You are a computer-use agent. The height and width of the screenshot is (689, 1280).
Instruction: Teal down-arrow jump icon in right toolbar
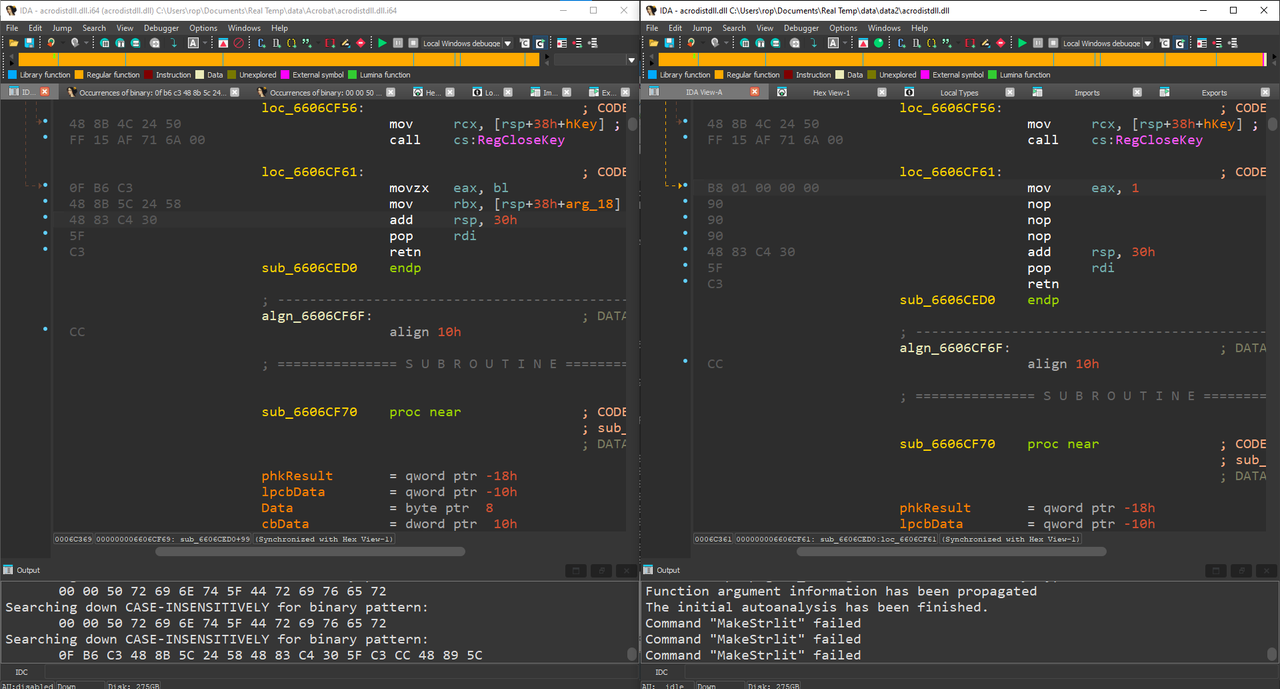(813, 43)
